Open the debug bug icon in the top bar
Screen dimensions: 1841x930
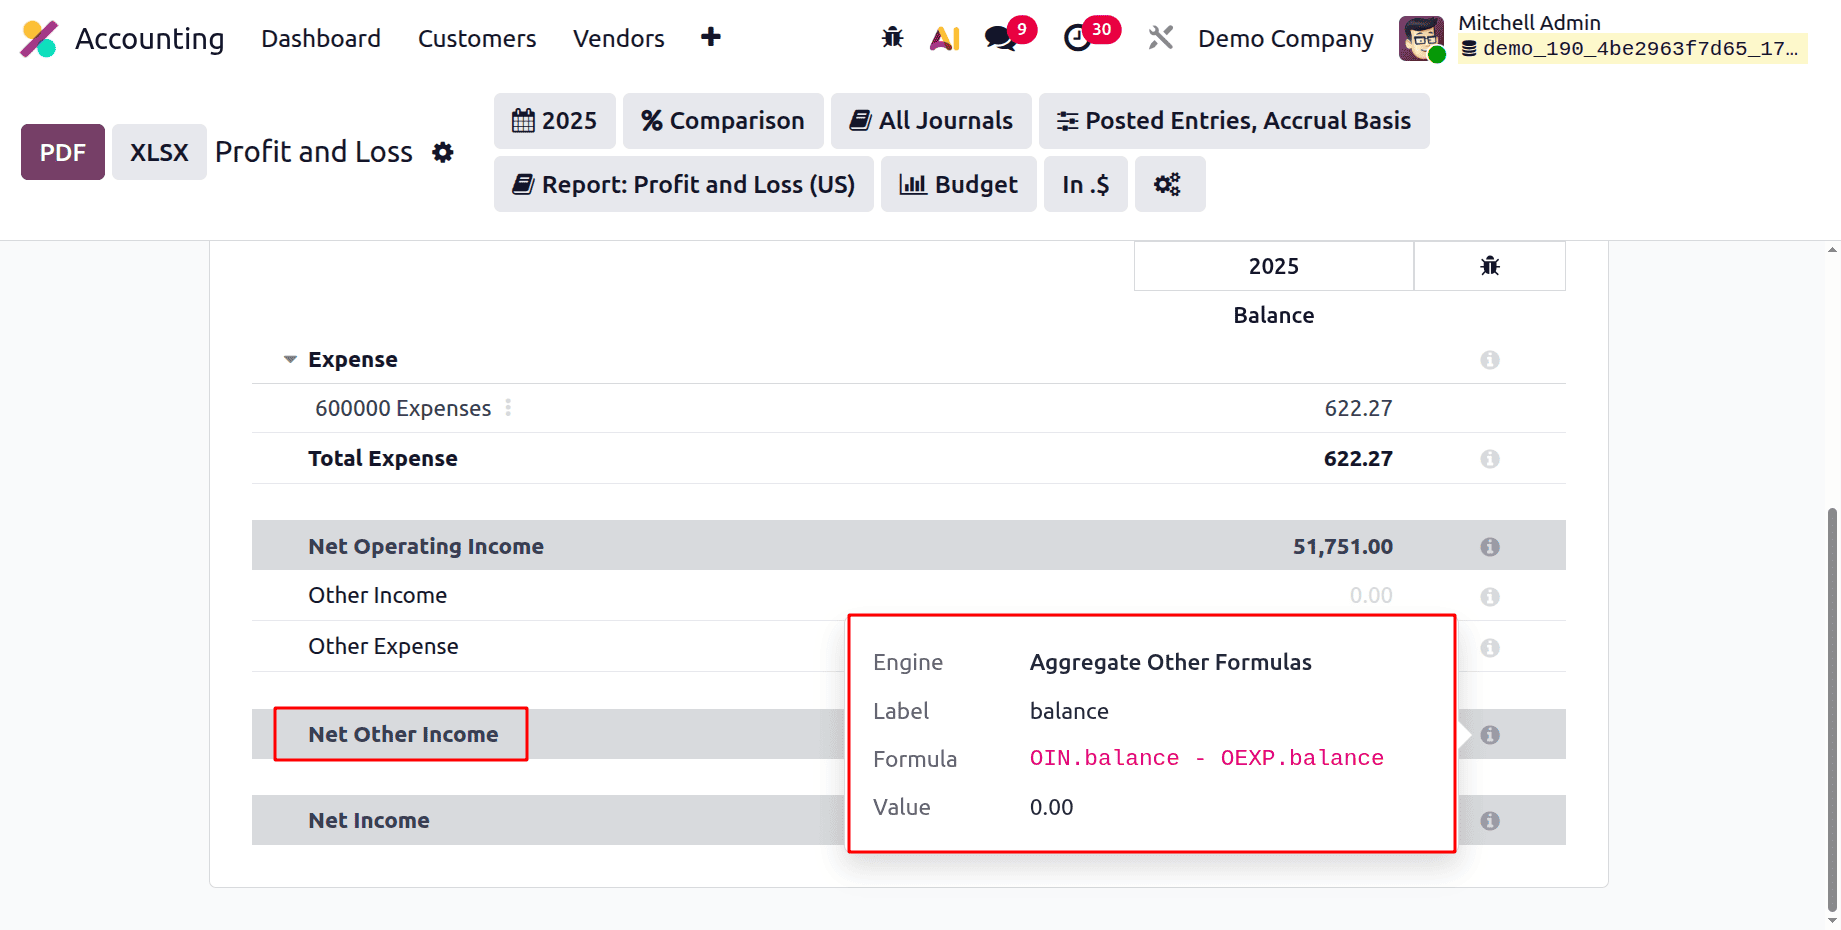(x=891, y=37)
